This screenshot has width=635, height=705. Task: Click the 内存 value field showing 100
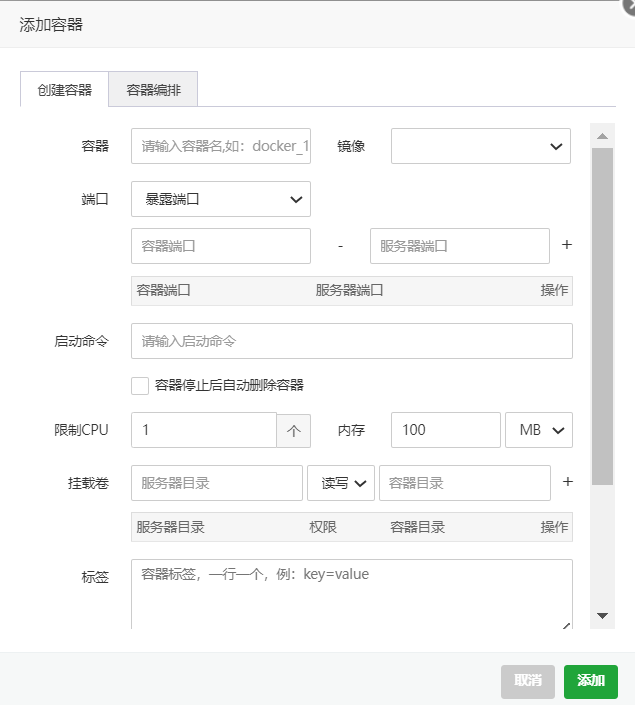click(x=446, y=430)
